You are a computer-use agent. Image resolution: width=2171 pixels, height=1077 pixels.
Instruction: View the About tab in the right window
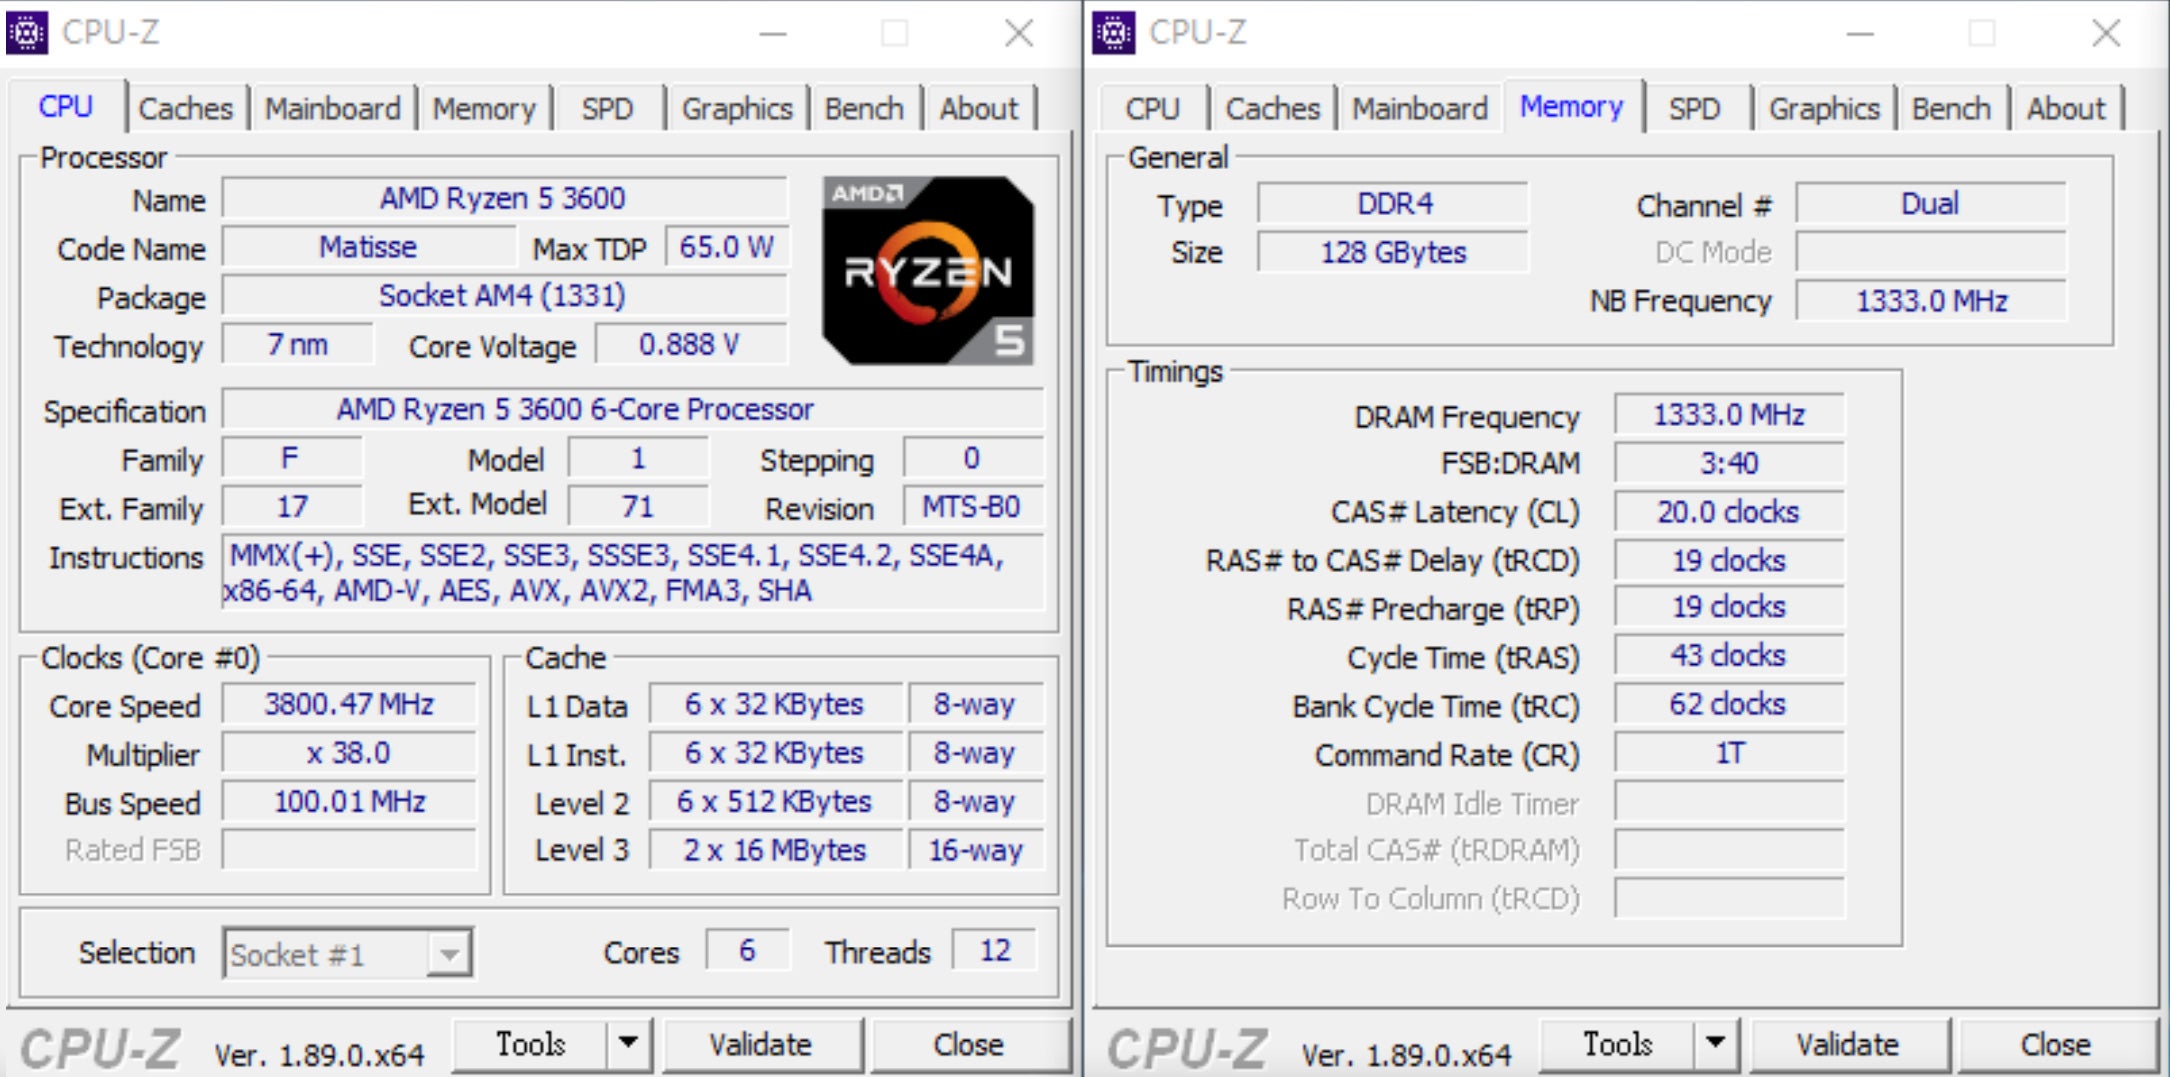pos(2065,108)
